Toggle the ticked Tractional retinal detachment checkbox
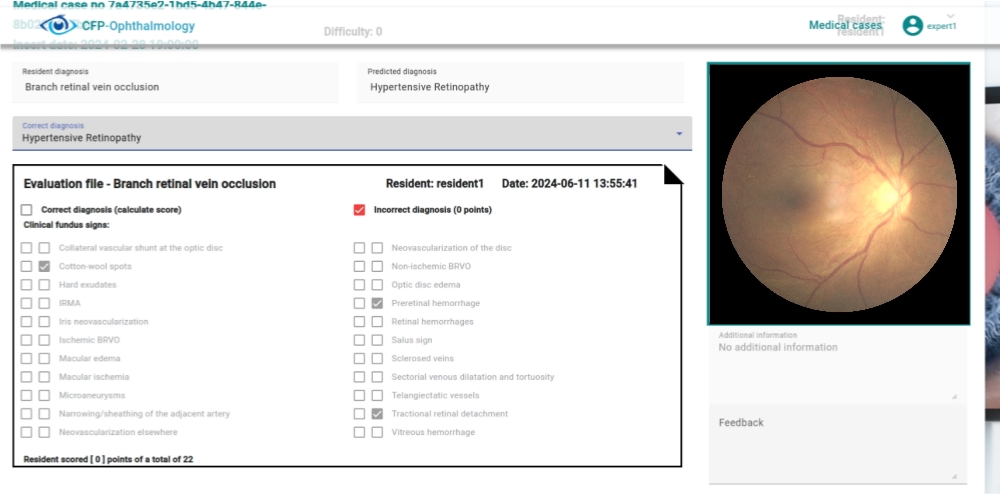 (377, 414)
